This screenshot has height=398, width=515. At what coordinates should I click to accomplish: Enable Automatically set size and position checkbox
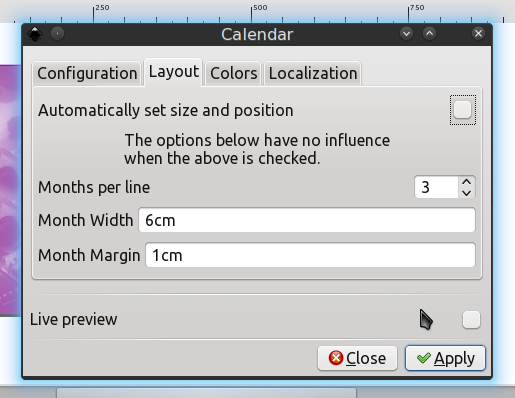tap(463, 110)
